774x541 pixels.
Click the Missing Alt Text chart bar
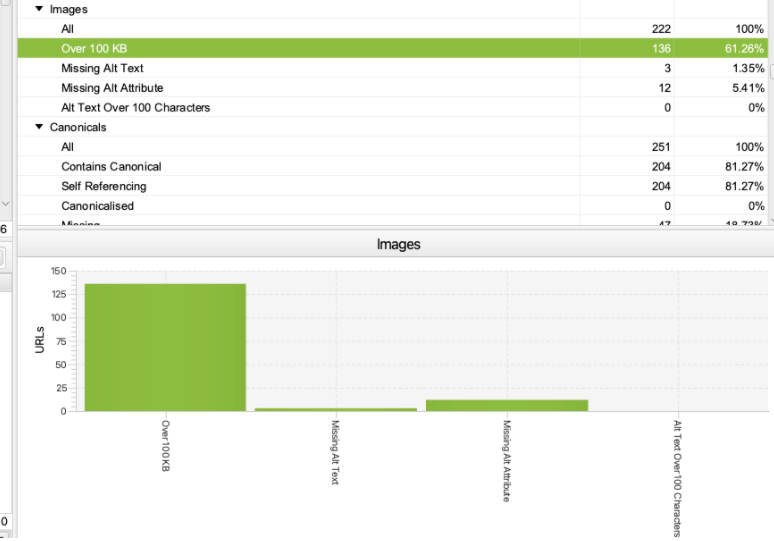coord(336,409)
